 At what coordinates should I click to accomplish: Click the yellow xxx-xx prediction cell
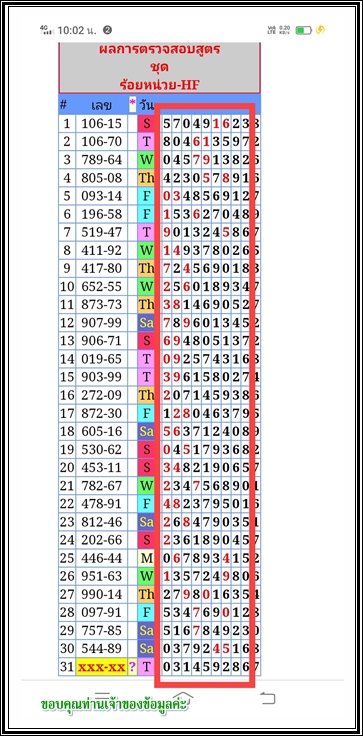point(101,667)
